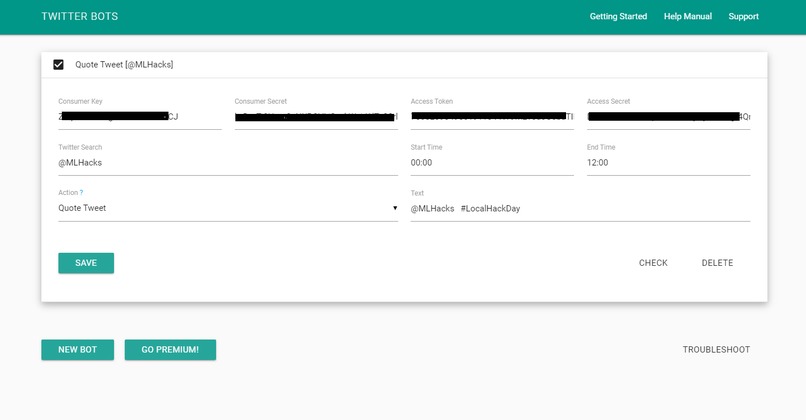
Task: Focus the Consumer Key field
Action: 140,117
